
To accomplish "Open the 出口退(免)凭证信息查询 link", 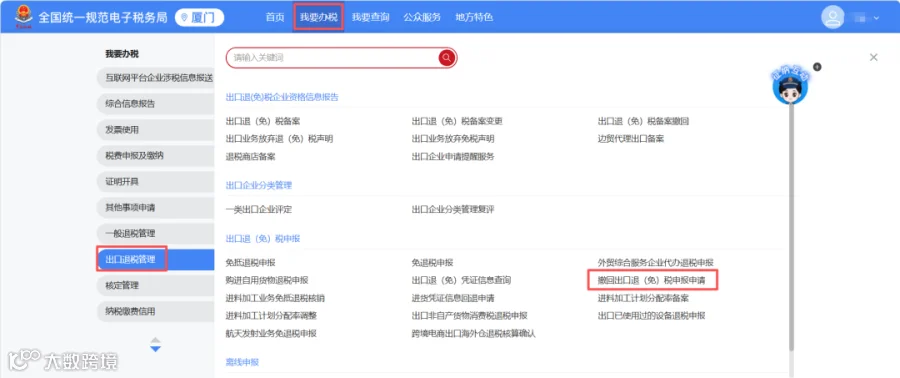I will (x=461, y=280).
